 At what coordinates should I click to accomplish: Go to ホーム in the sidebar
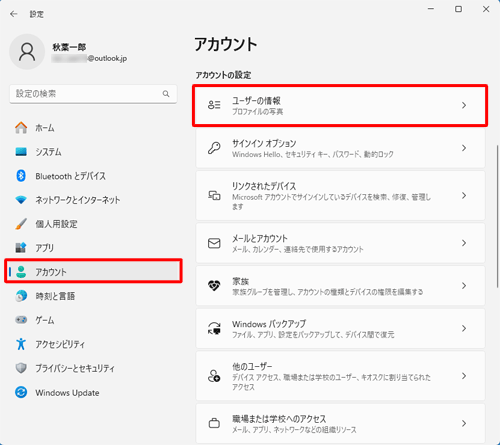[93, 128]
